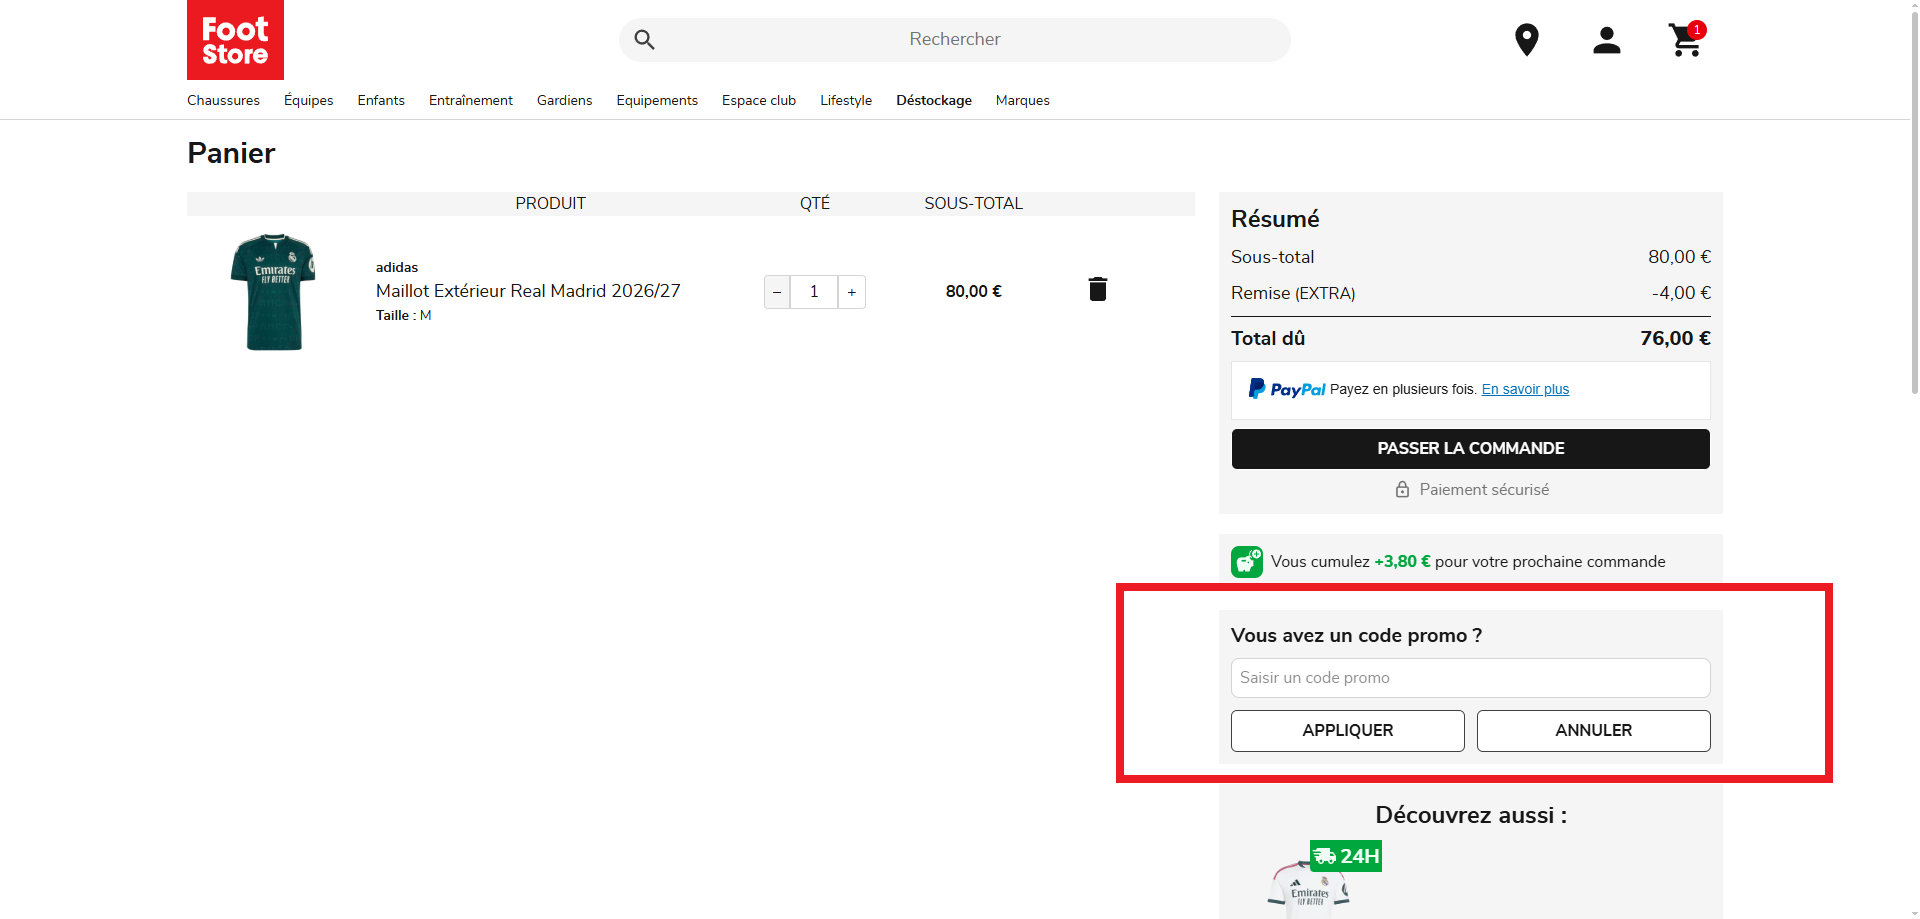Image resolution: width=1920 pixels, height=919 pixels.
Task: Click the Remise (EXTRA) label
Action: 1293,293
